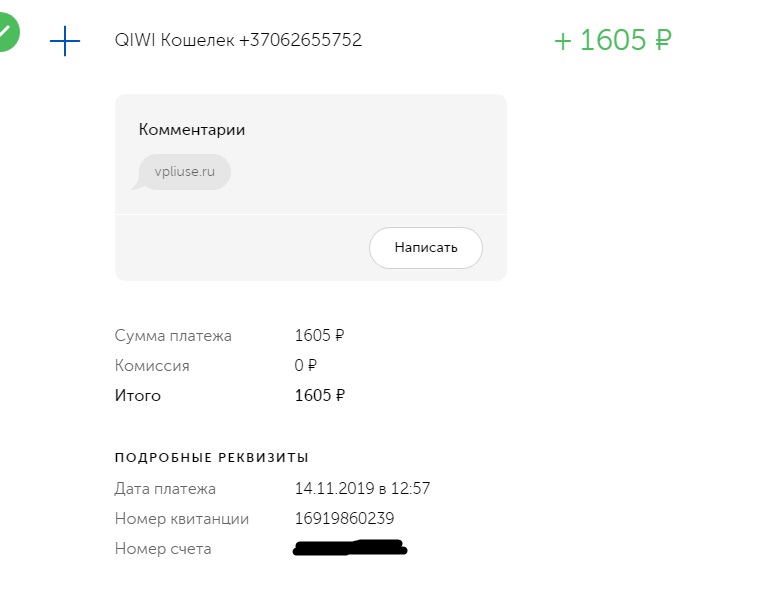The width and height of the screenshot is (774, 606).
Task: Click the Сумма платежа value 1605 ₽
Action: [x=319, y=336]
